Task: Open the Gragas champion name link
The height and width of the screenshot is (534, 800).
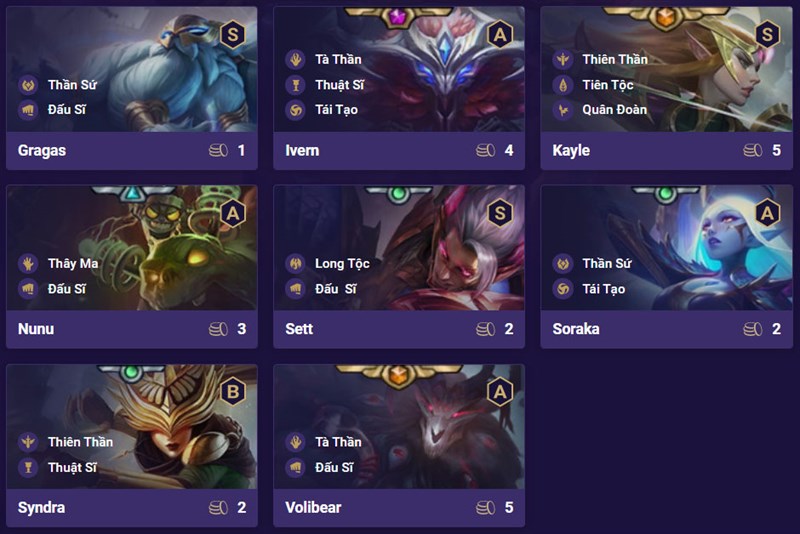Action: (42, 150)
